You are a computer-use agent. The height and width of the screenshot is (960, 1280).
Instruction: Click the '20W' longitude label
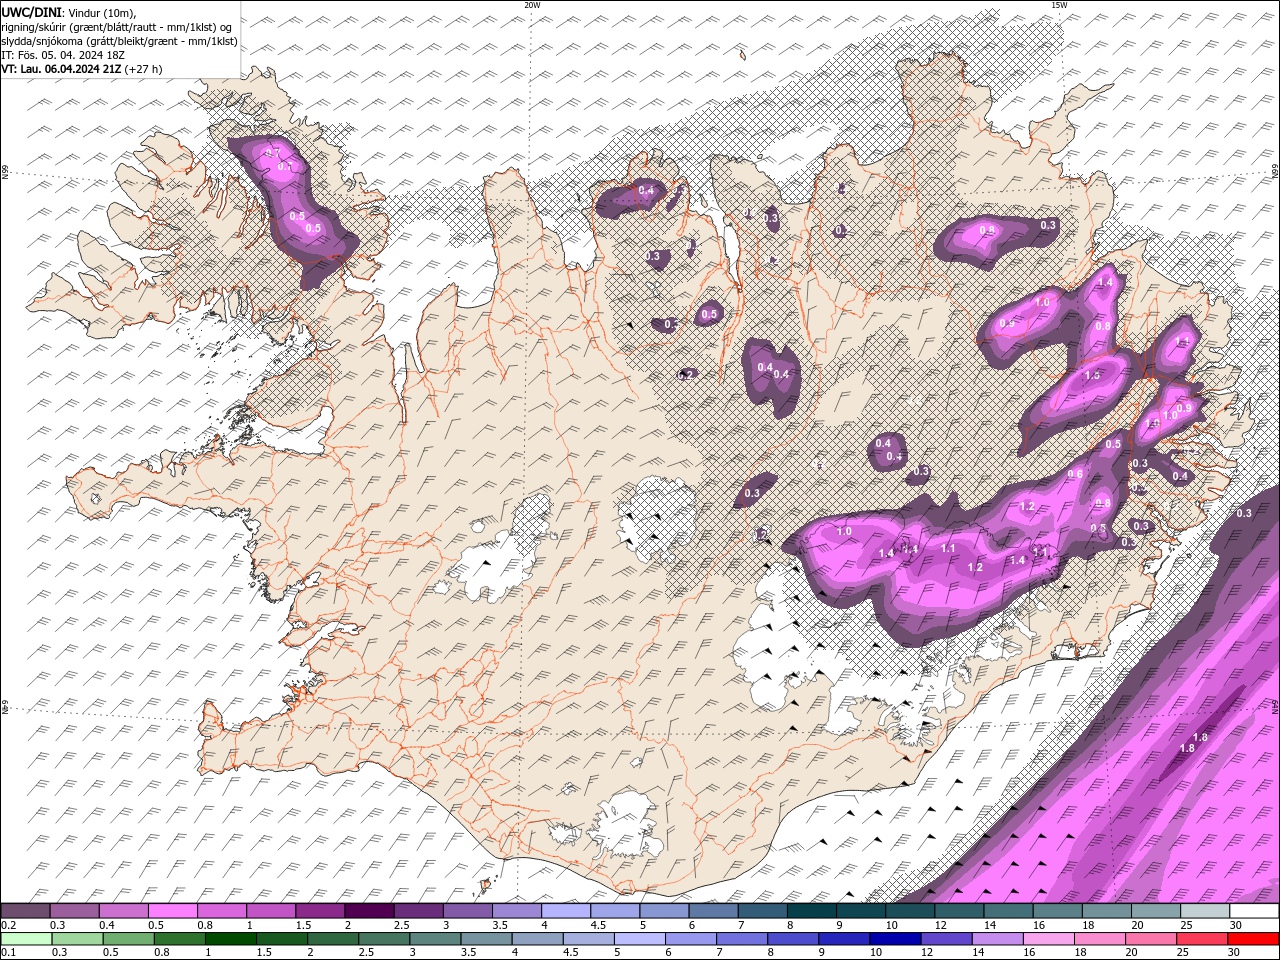532,5
